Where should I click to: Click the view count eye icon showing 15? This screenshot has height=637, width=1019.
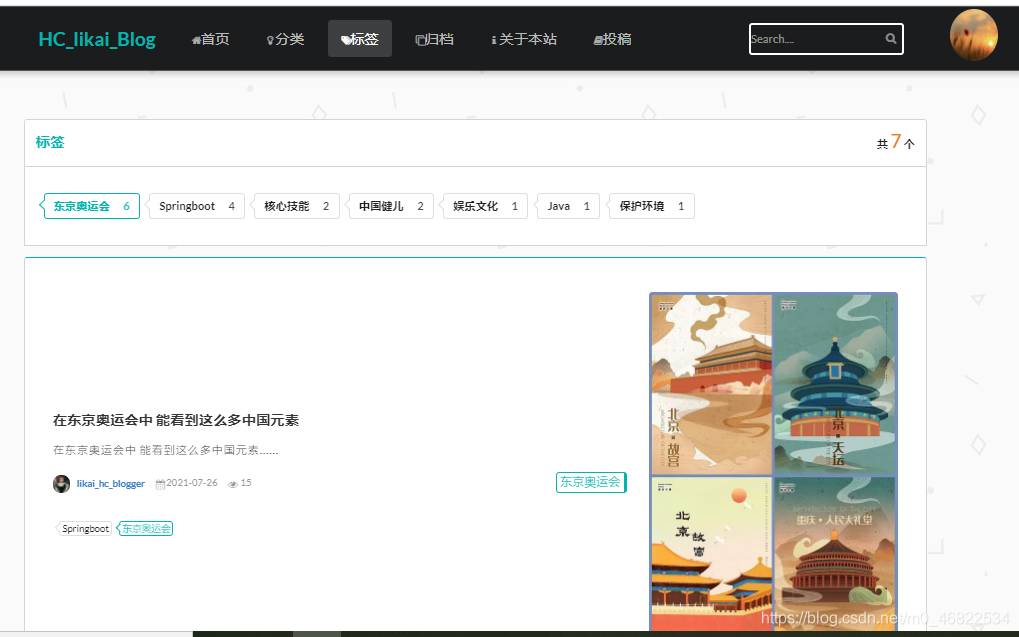(x=231, y=483)
